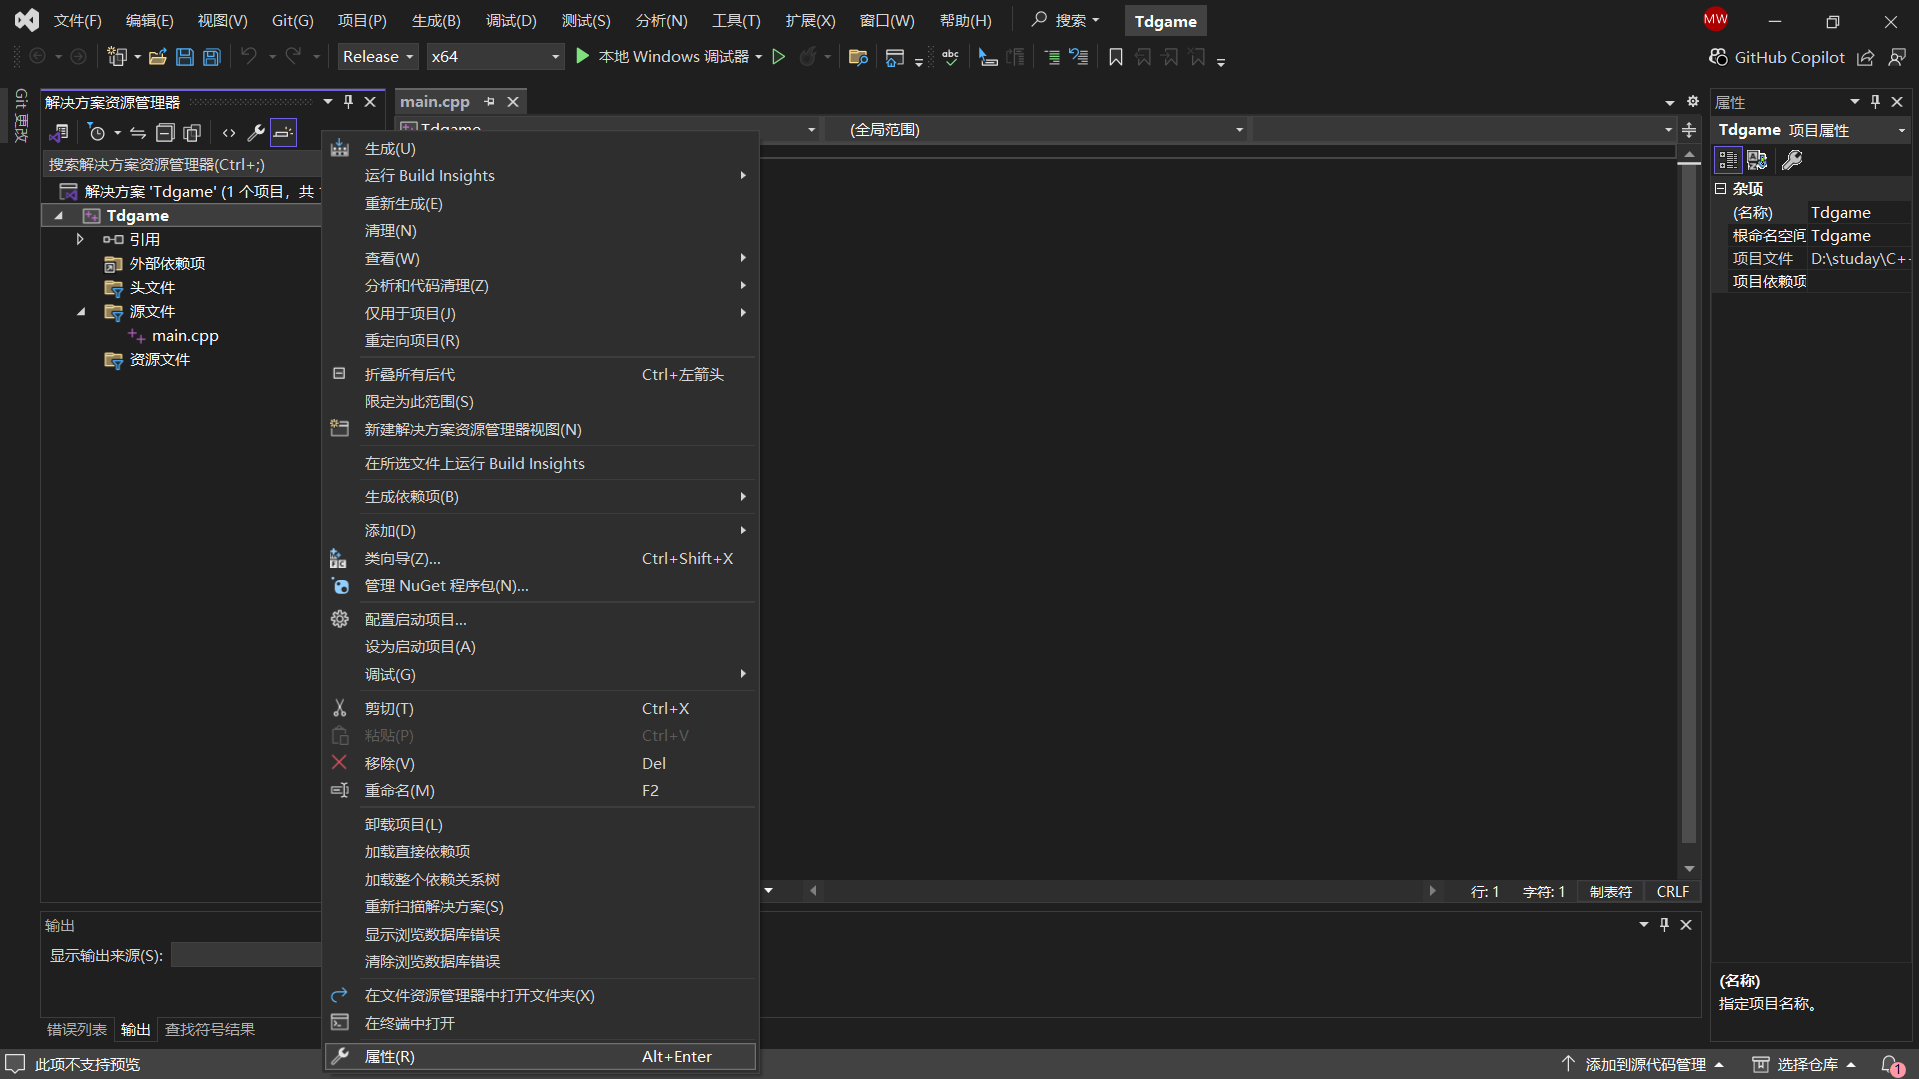Image resolution: width=1919 pixels, height=1079 pixels.
Task: Click the Save All toolbar icon
Action: click(x=212, y=57)
